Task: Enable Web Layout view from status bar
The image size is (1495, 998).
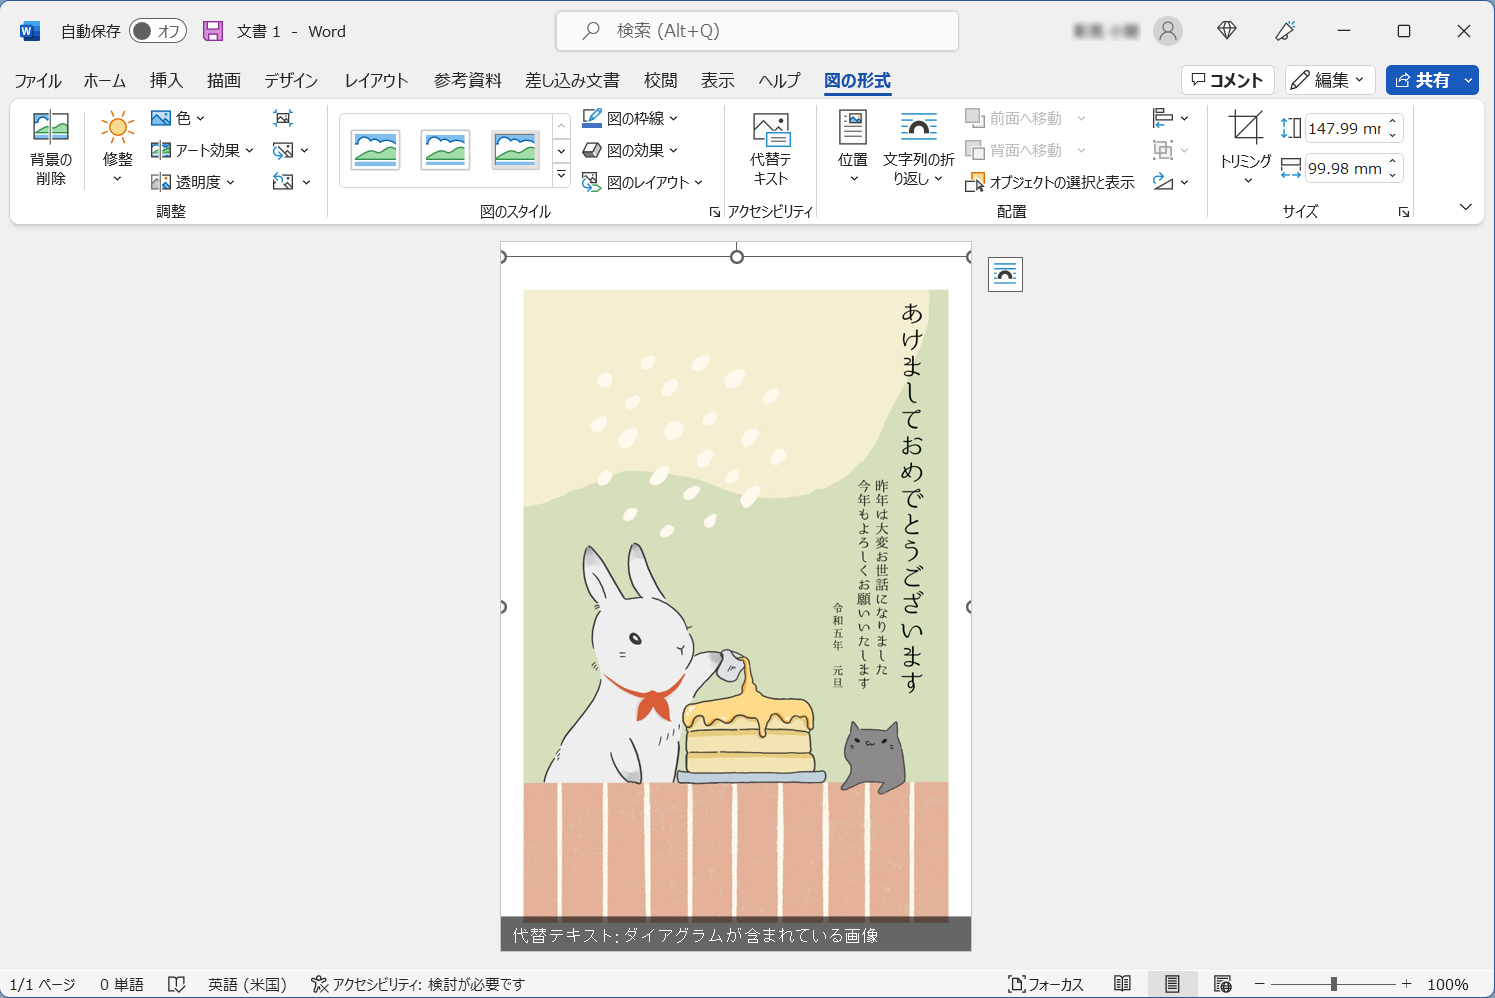Action: [x=1222, y=984]
